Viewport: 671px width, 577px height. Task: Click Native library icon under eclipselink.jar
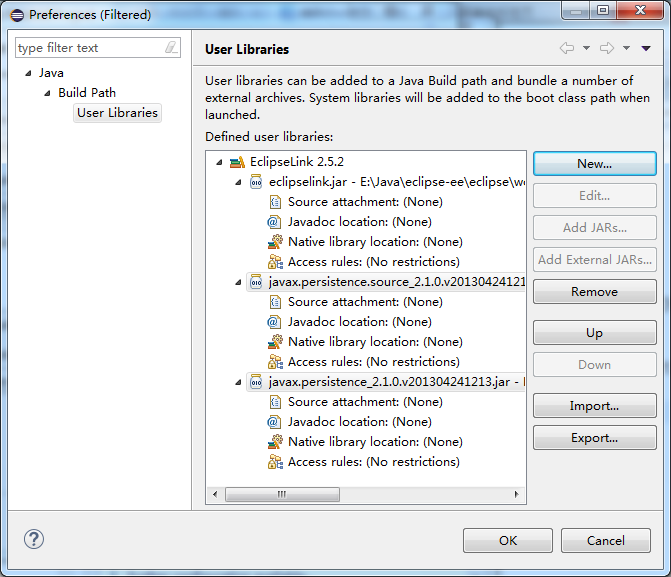click(x=275, y=242)
